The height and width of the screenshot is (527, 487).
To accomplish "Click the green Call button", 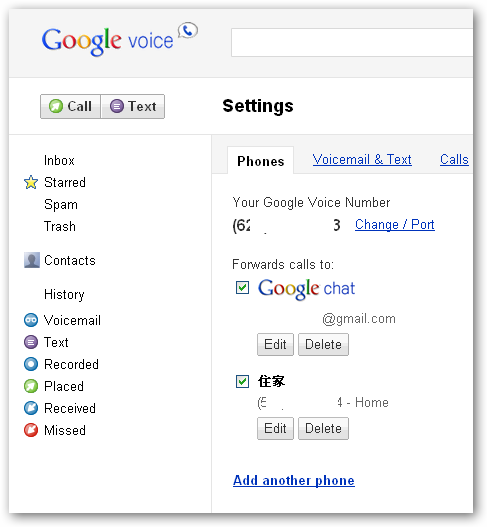I will (x=70, y=107).
